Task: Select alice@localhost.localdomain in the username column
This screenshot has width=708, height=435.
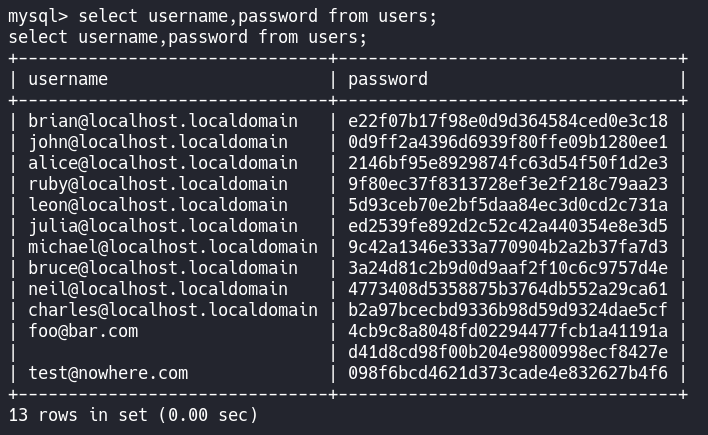Action: click(162, 163)
